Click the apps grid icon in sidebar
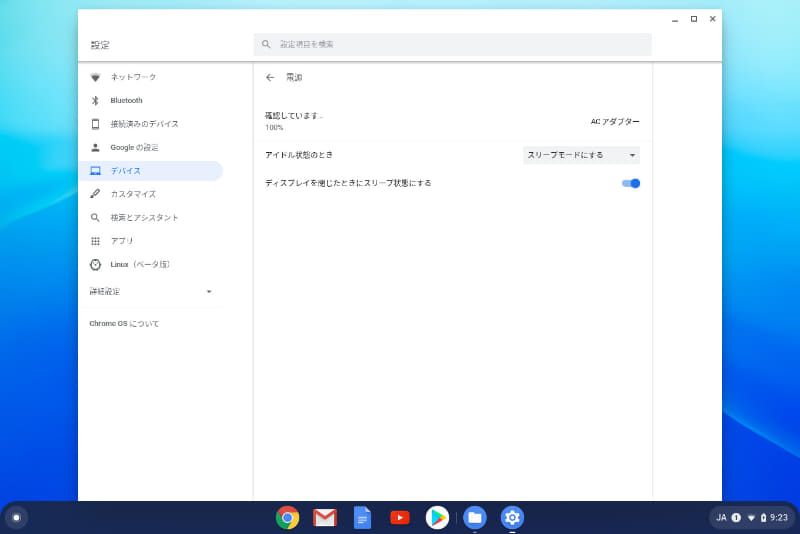800x534 pixels. pyautogui.click(x=95, y=241)
